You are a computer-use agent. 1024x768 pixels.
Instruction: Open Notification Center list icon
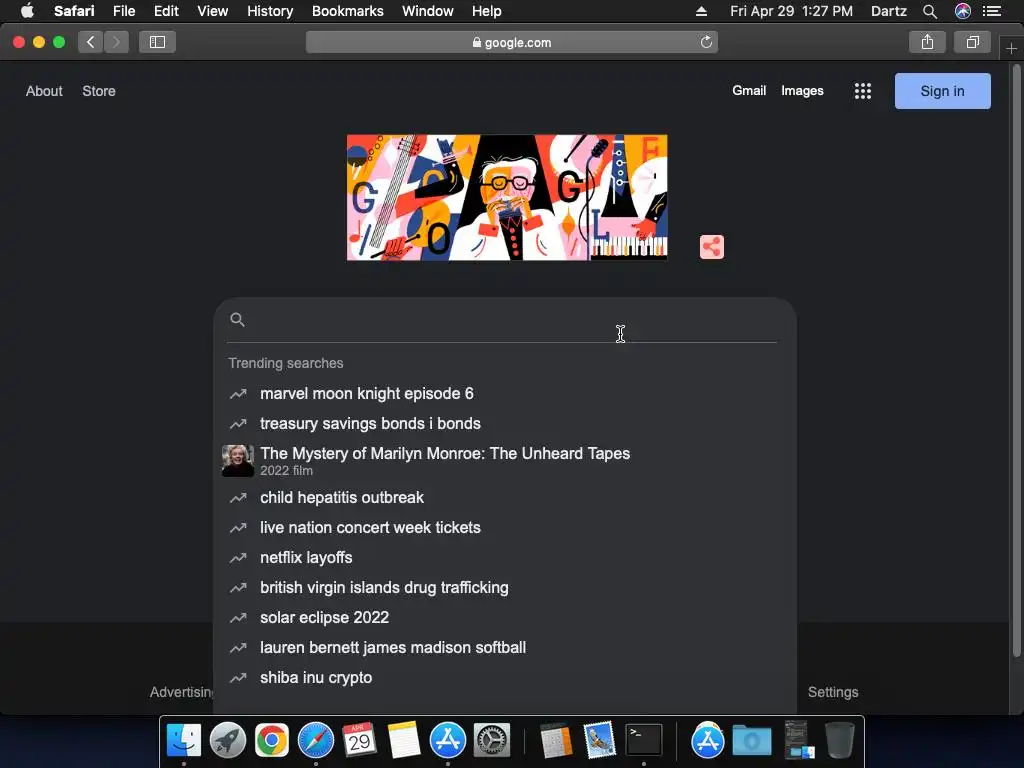(992, 11)
